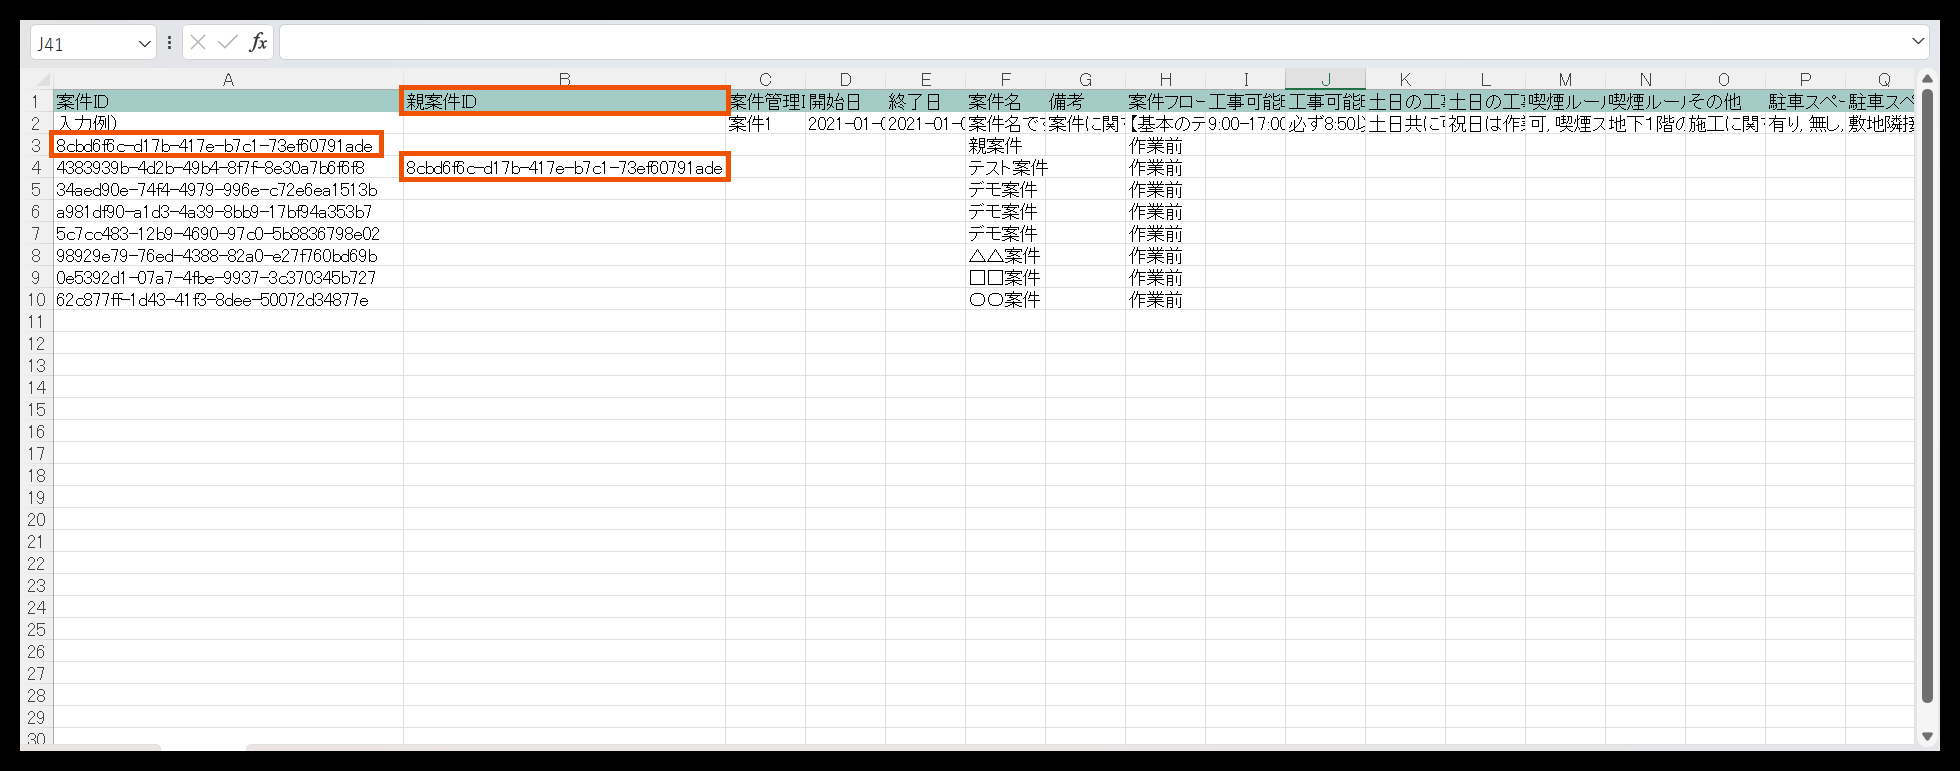Select column Q header
This screenshot has width=1960, height=771.
tap(1880, 80)
